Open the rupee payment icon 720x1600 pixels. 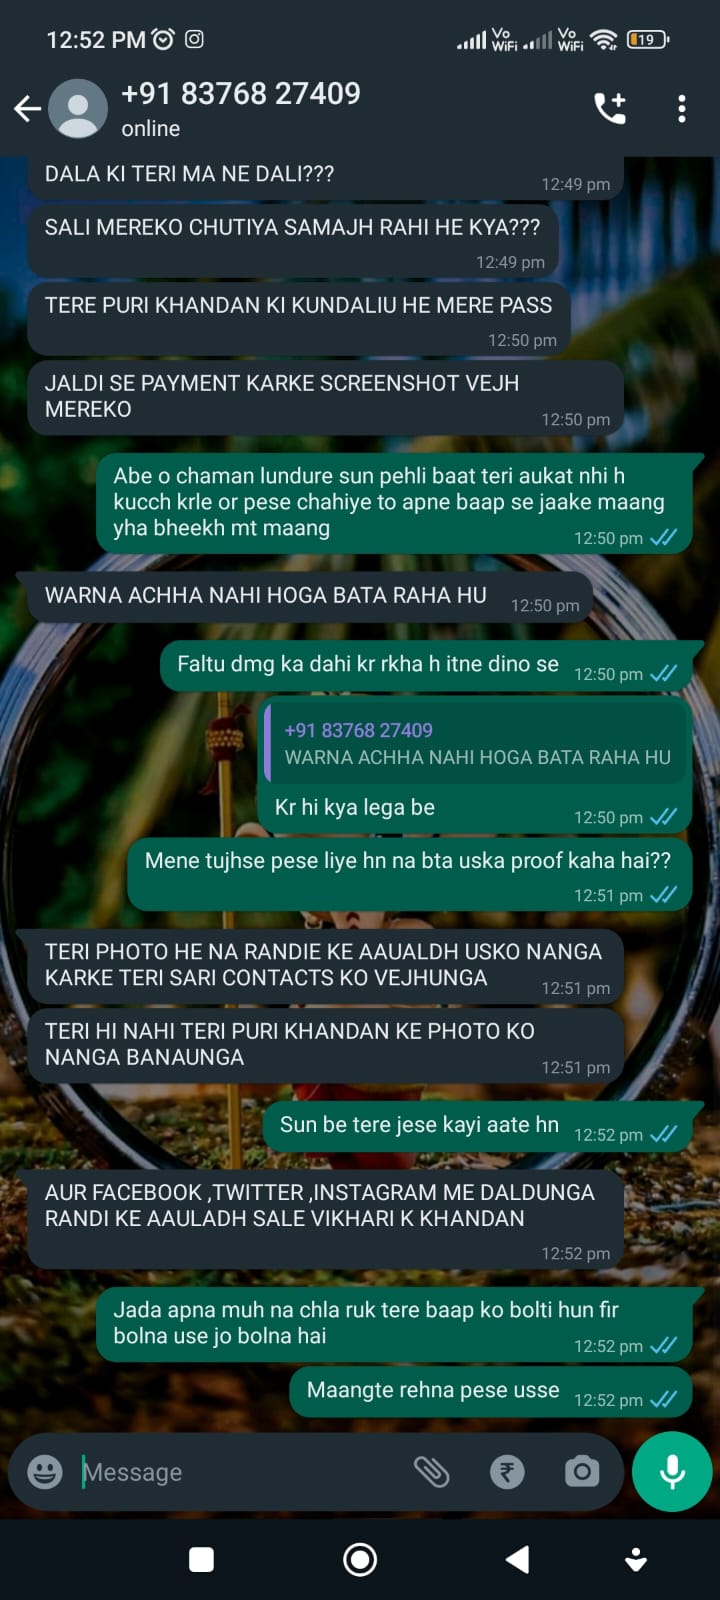click(507, 1472)
